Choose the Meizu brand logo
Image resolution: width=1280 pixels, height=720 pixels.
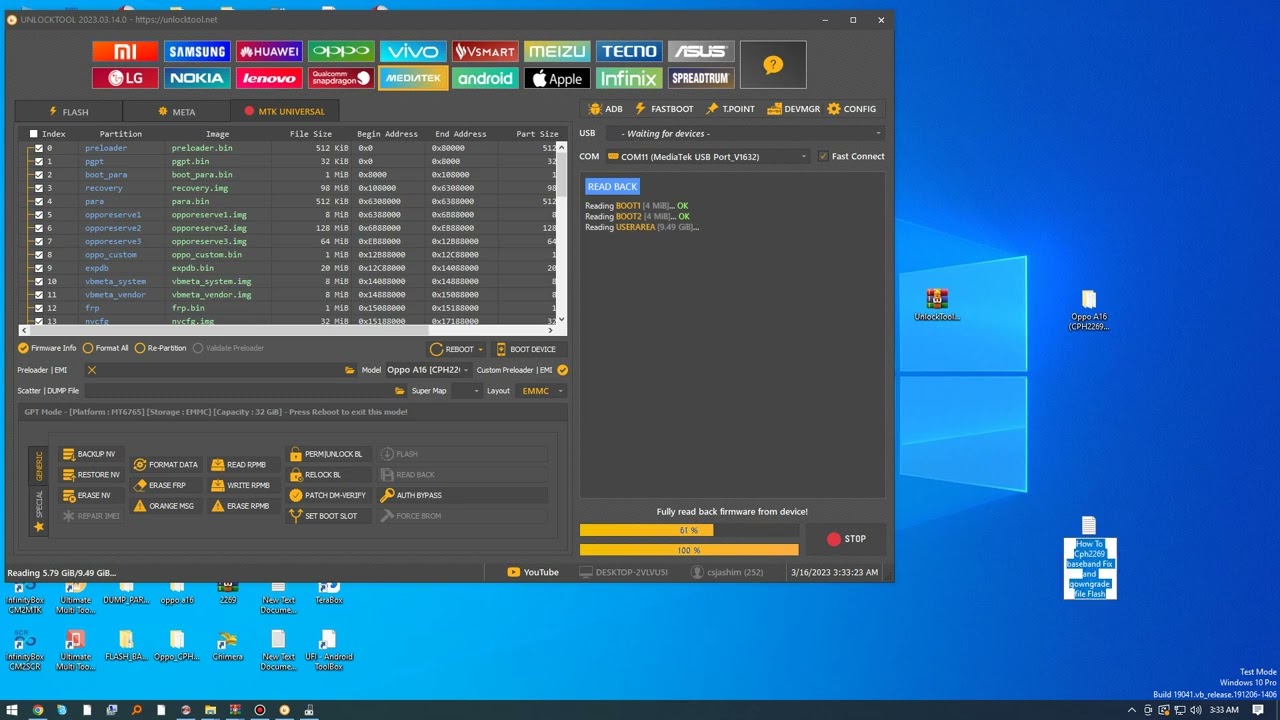(557, 52)
